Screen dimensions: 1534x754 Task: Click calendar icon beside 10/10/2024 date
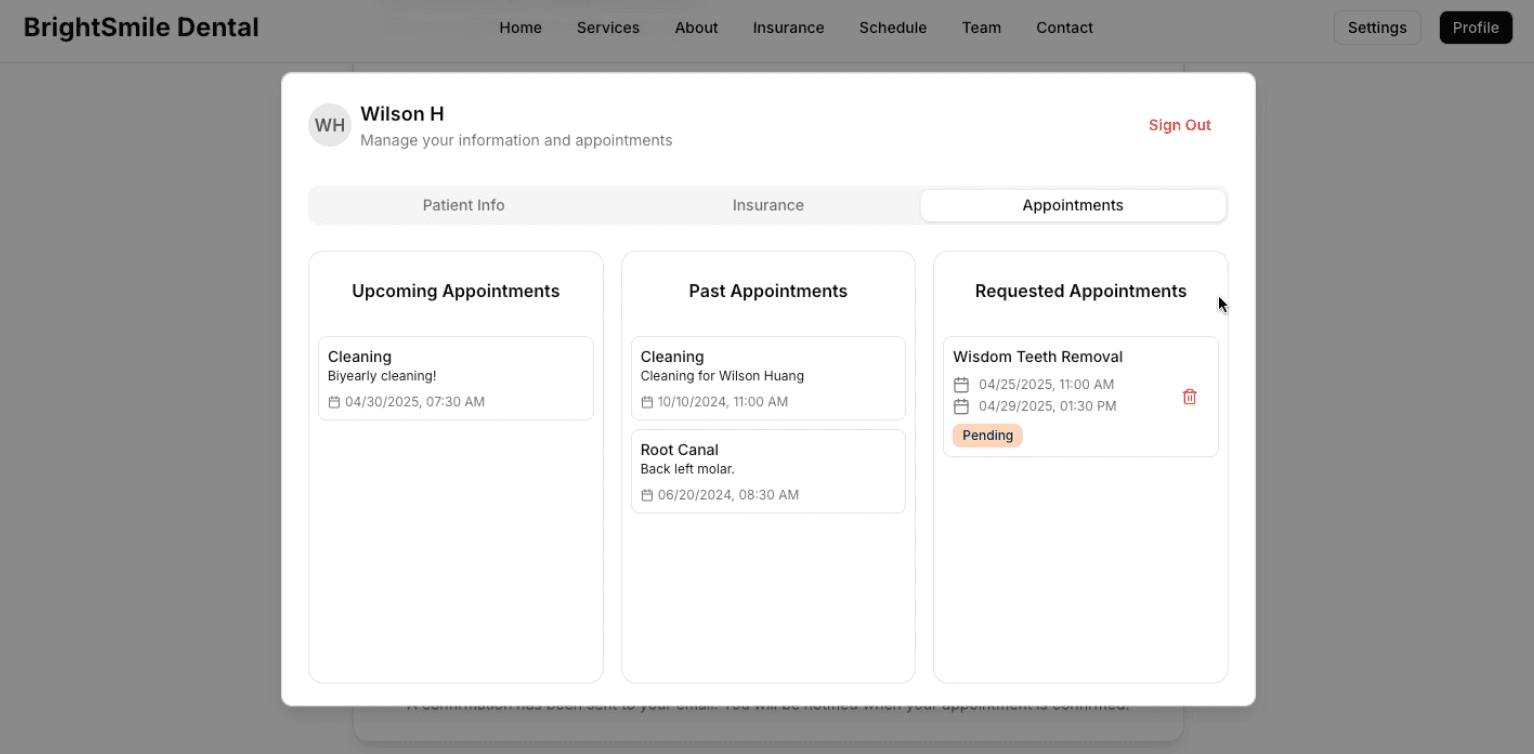pyautogui.click(x=647, y=402)
